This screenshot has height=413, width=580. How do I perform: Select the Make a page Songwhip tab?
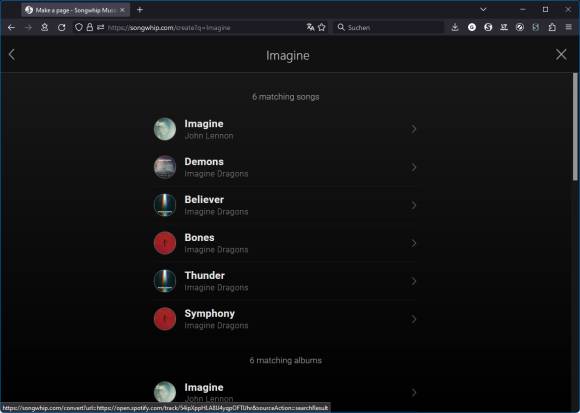click(76, 10)
